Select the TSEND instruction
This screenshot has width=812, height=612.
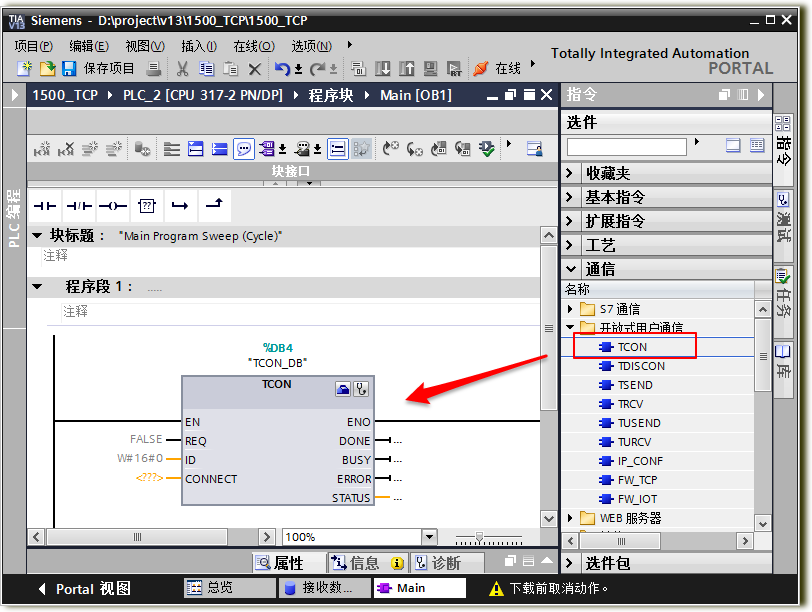635,385
